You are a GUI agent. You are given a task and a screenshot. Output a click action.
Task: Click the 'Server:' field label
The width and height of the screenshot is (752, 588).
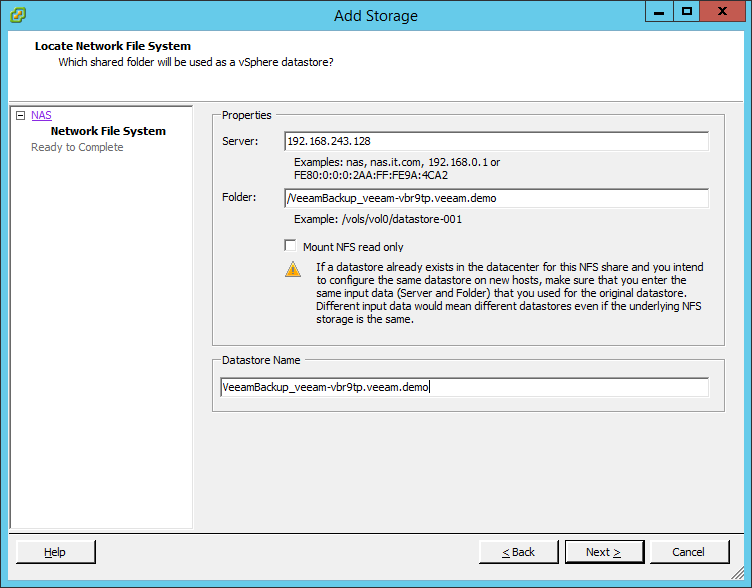pos(240,141)
